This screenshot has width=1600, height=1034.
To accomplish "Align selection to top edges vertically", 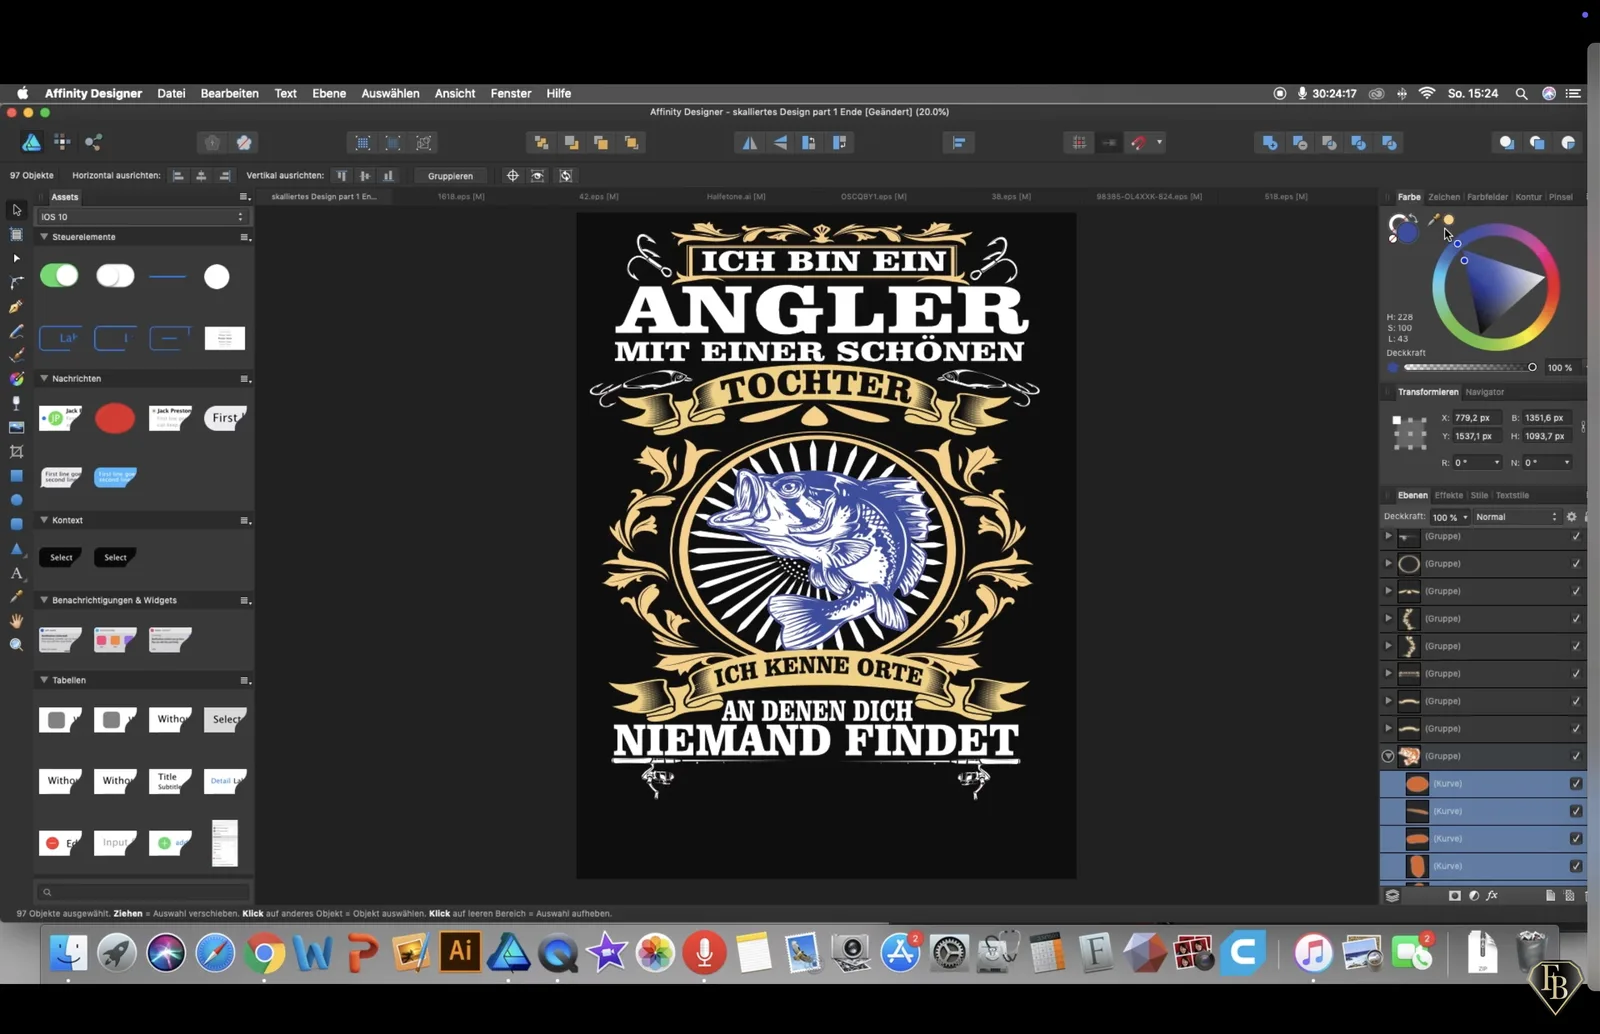I will tap(342, 175).
